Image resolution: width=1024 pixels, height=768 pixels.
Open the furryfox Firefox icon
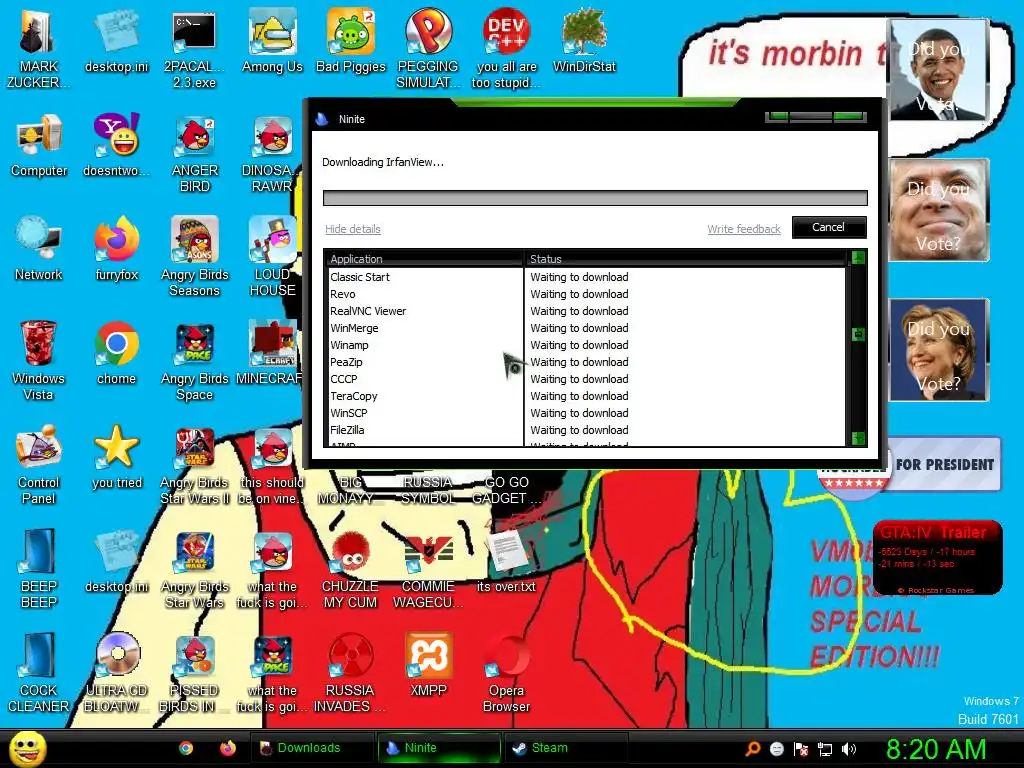coord(116,248)
